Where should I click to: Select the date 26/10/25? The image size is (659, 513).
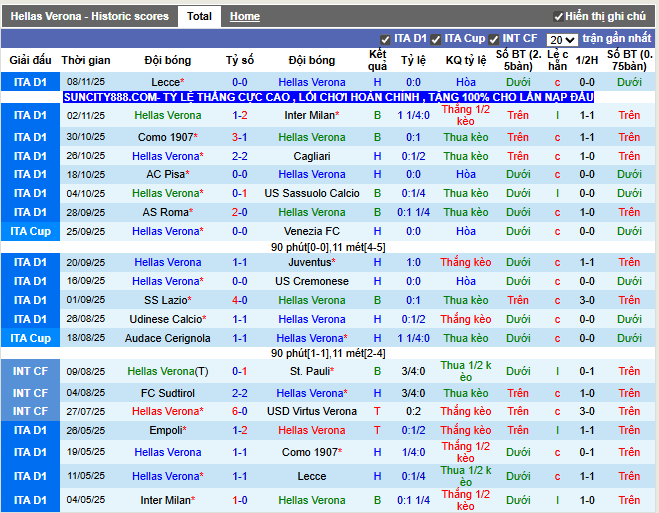(86, 156)
